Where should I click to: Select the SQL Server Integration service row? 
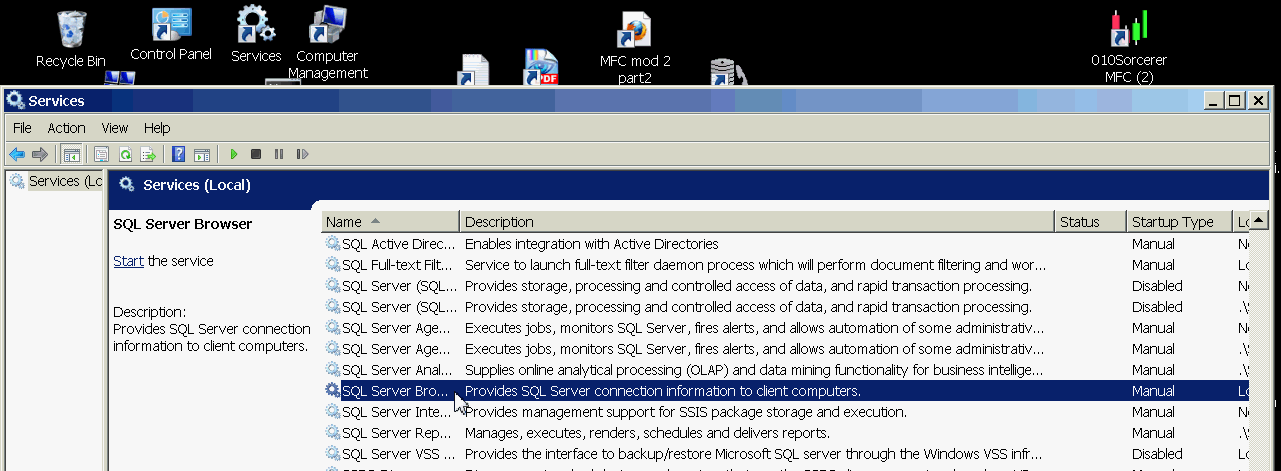(x=787, y=412)
